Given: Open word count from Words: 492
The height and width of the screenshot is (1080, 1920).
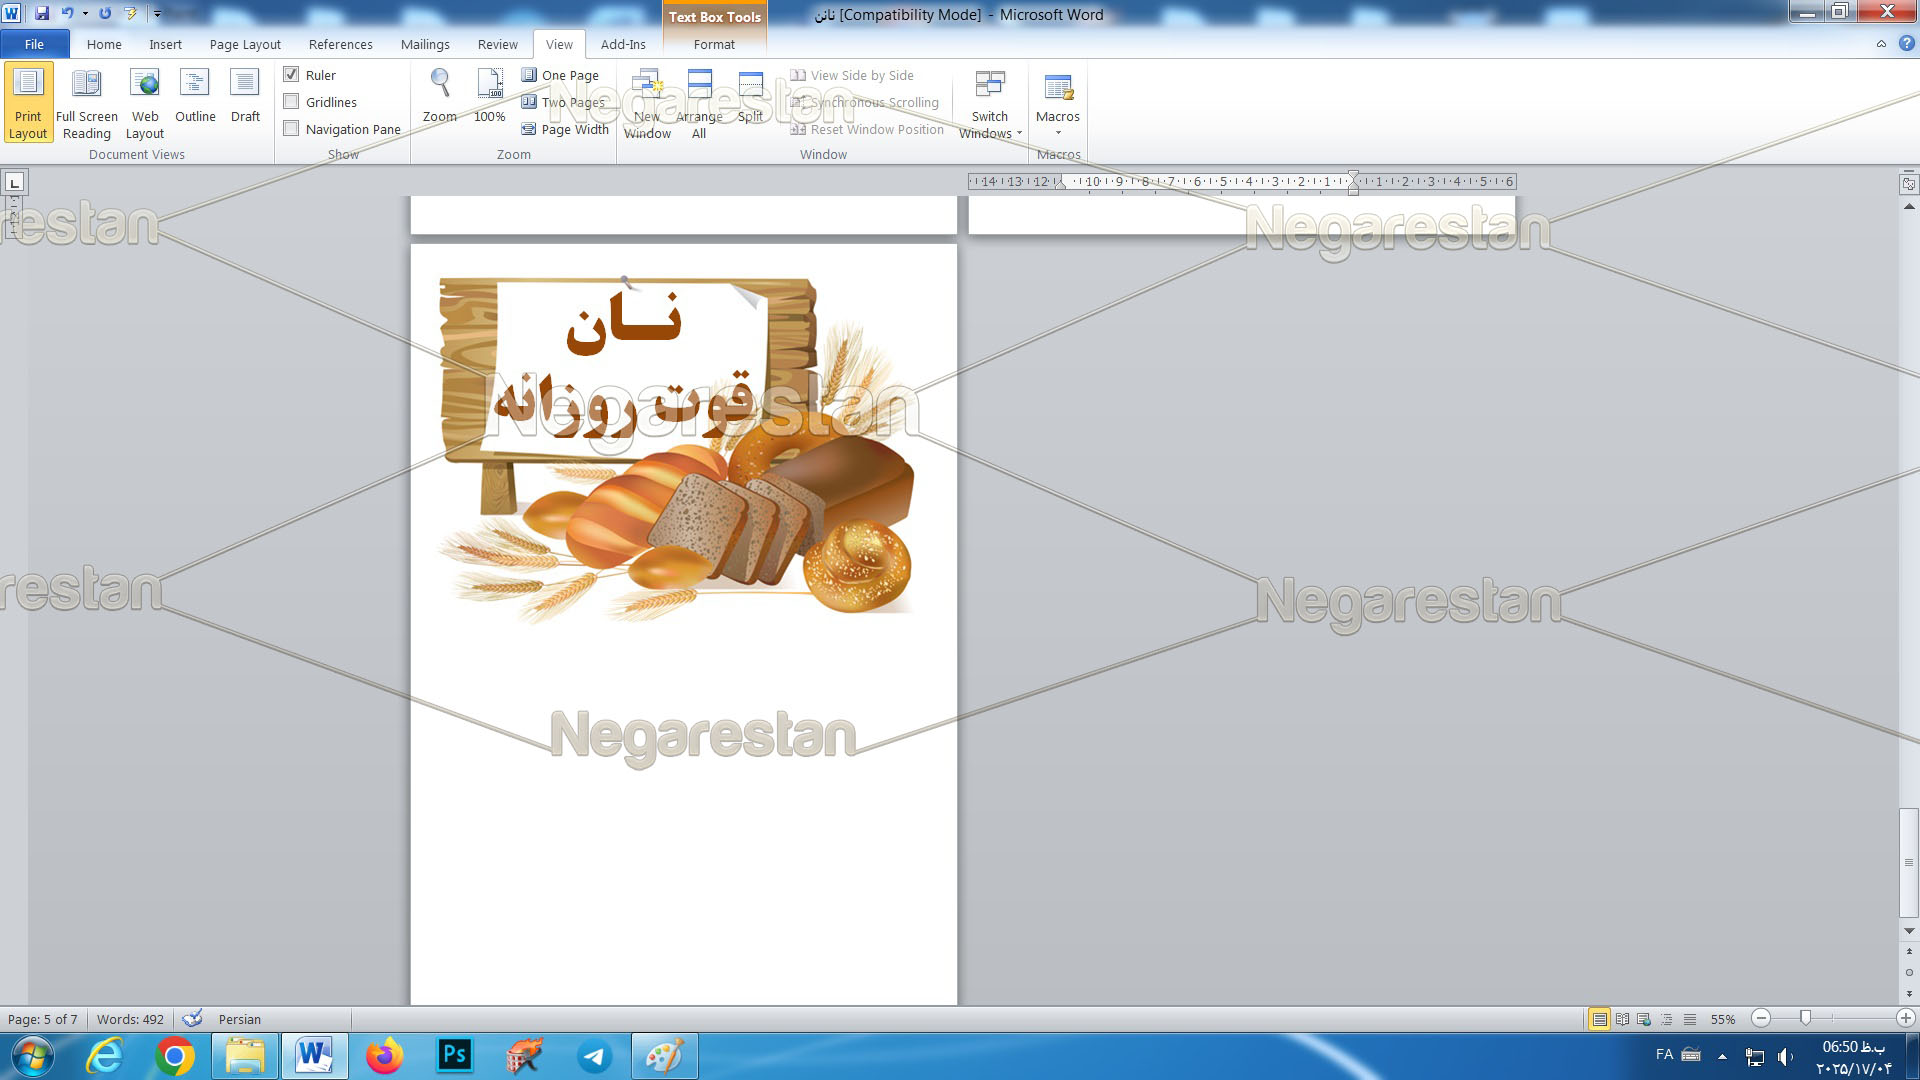Looking at the screenshot, I should (130, 1019).
